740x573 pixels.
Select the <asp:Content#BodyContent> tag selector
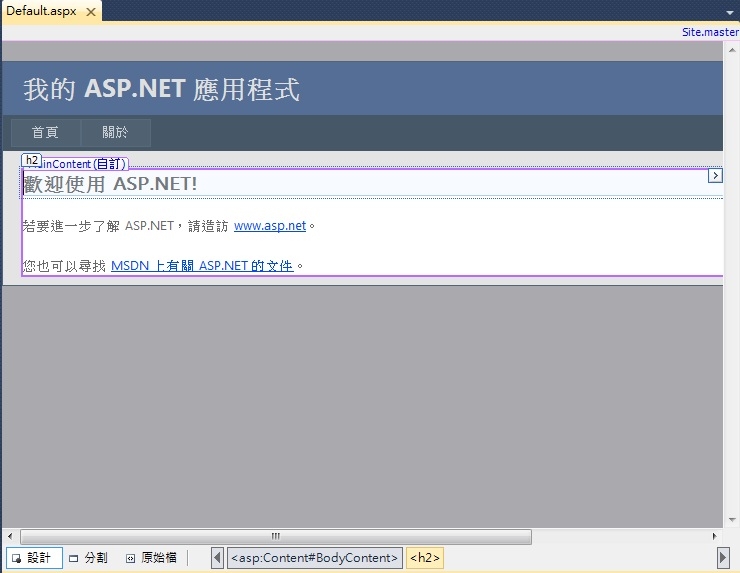pos(315,558)
